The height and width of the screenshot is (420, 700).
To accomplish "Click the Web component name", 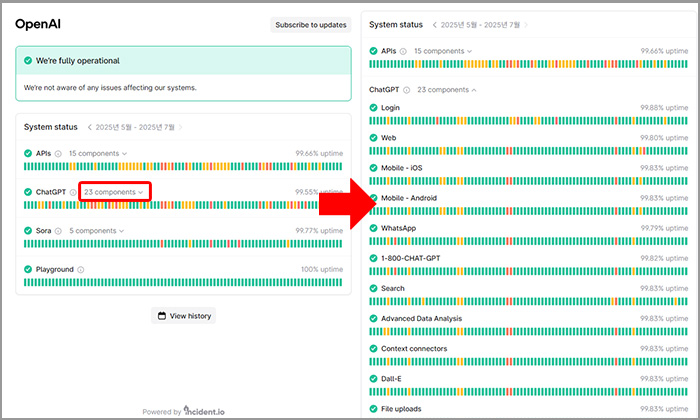I will pyautogui.click(x=388, y=138).
